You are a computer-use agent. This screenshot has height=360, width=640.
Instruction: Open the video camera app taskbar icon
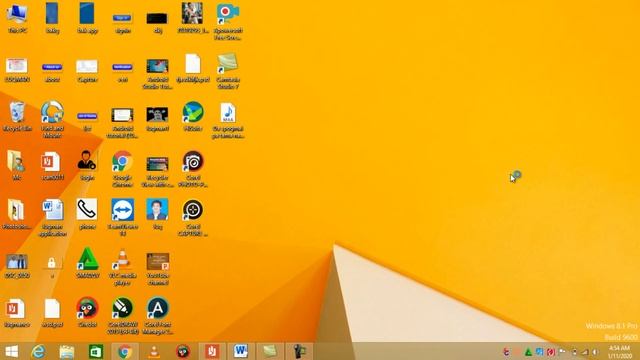coord(299,351)
